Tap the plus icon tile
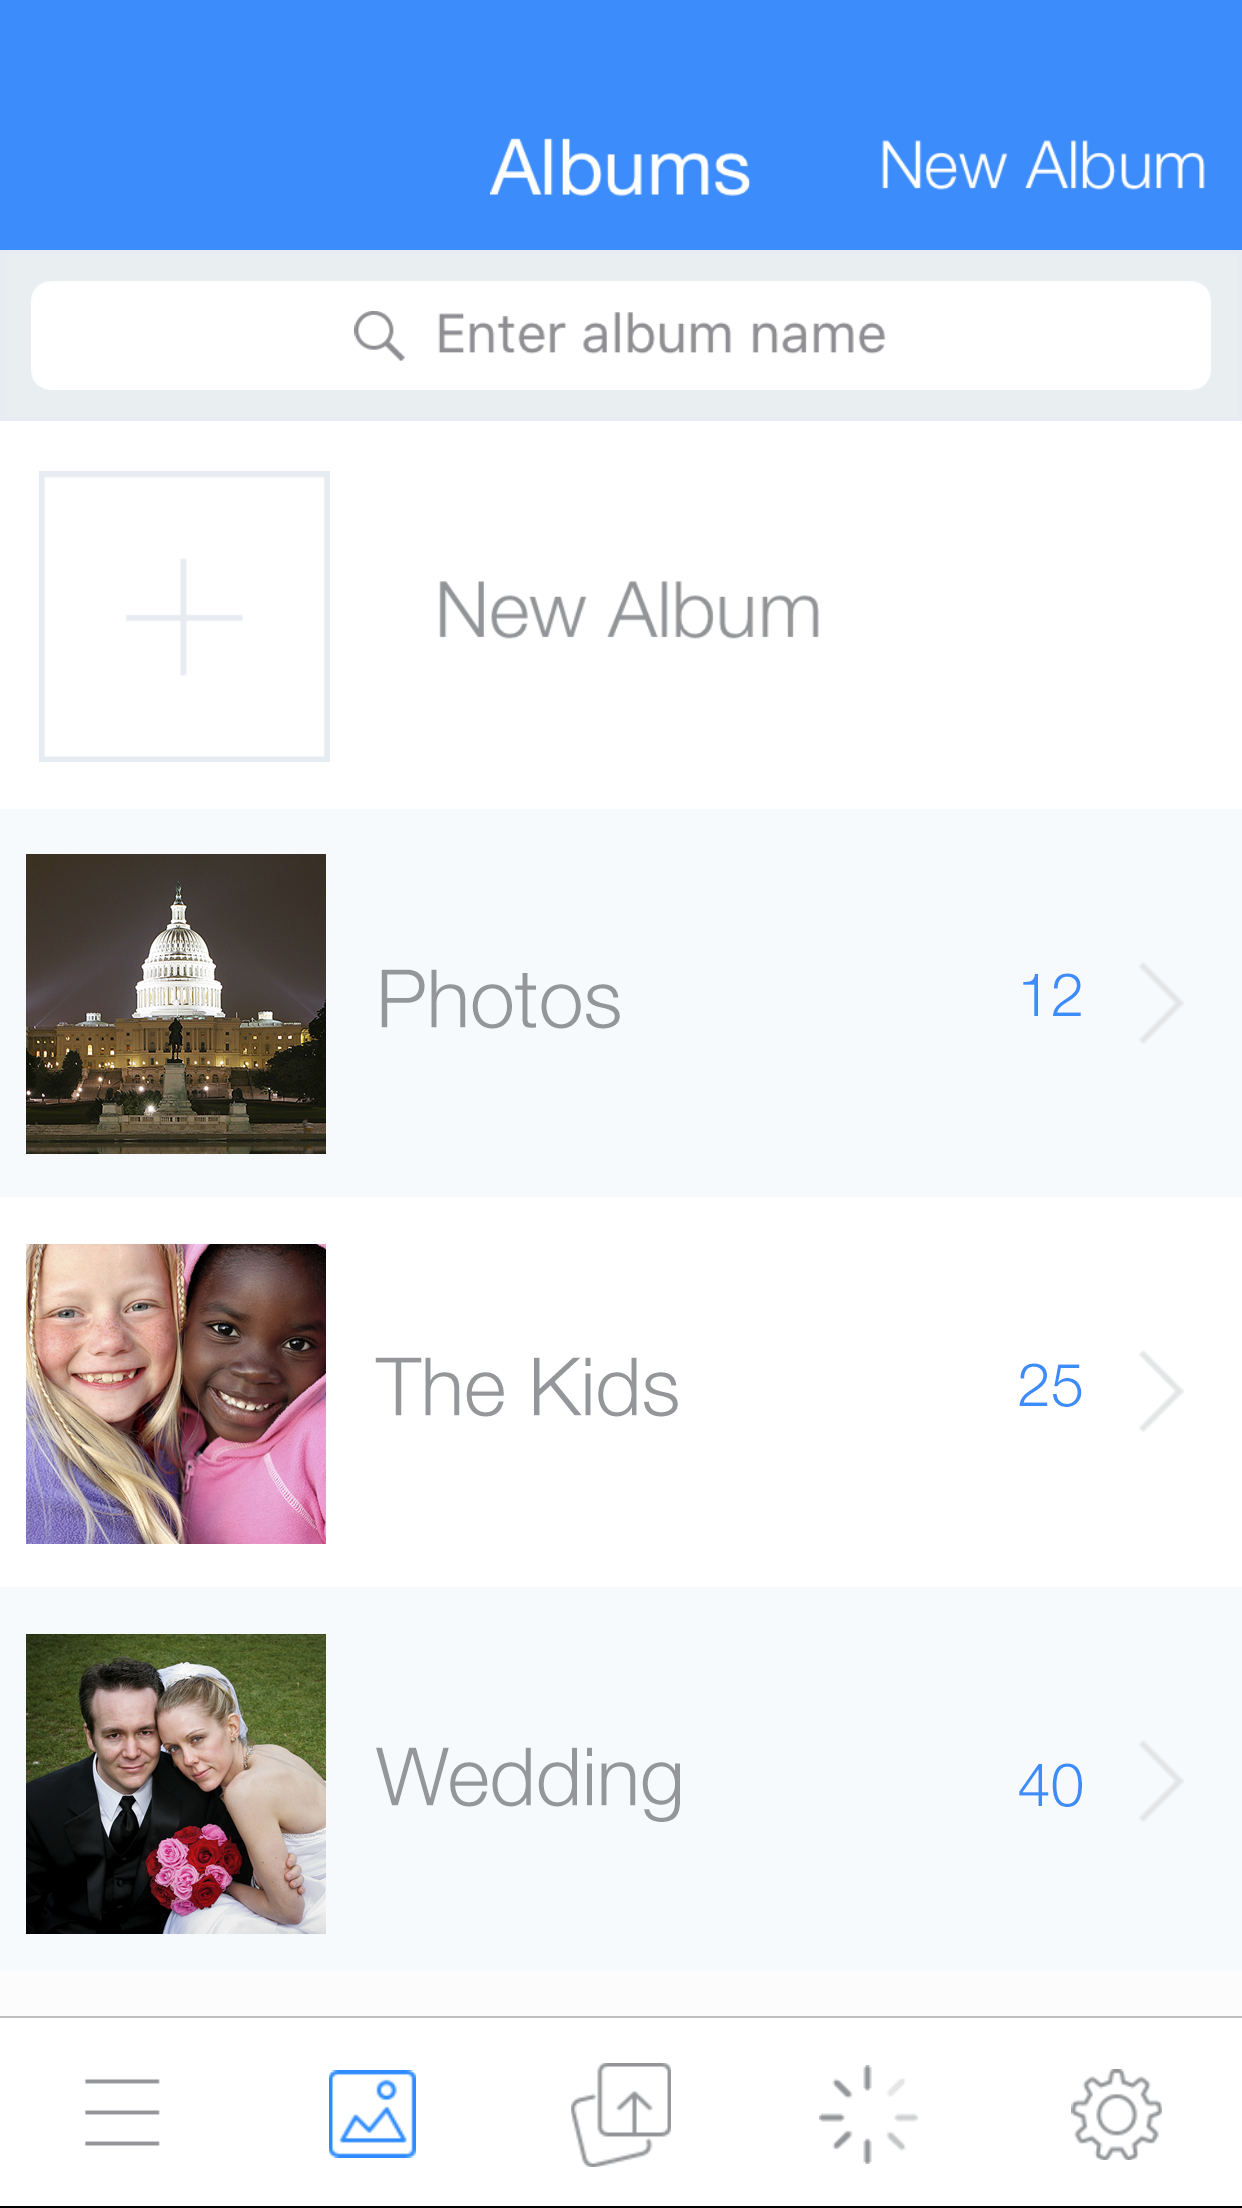 pyautogui.click(x=184, y=616)
